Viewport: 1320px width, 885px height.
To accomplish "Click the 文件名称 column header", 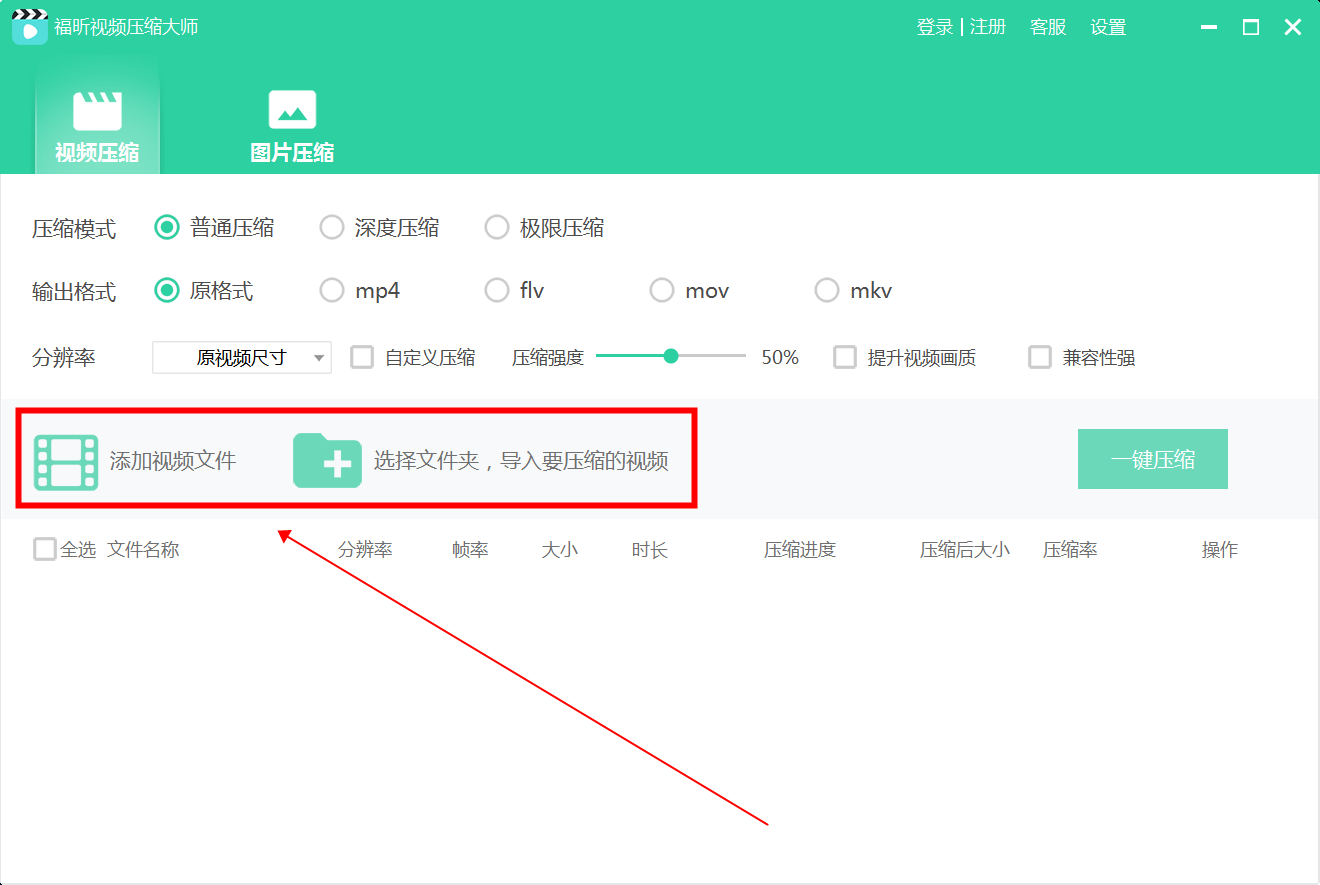I will click(143, 549).
